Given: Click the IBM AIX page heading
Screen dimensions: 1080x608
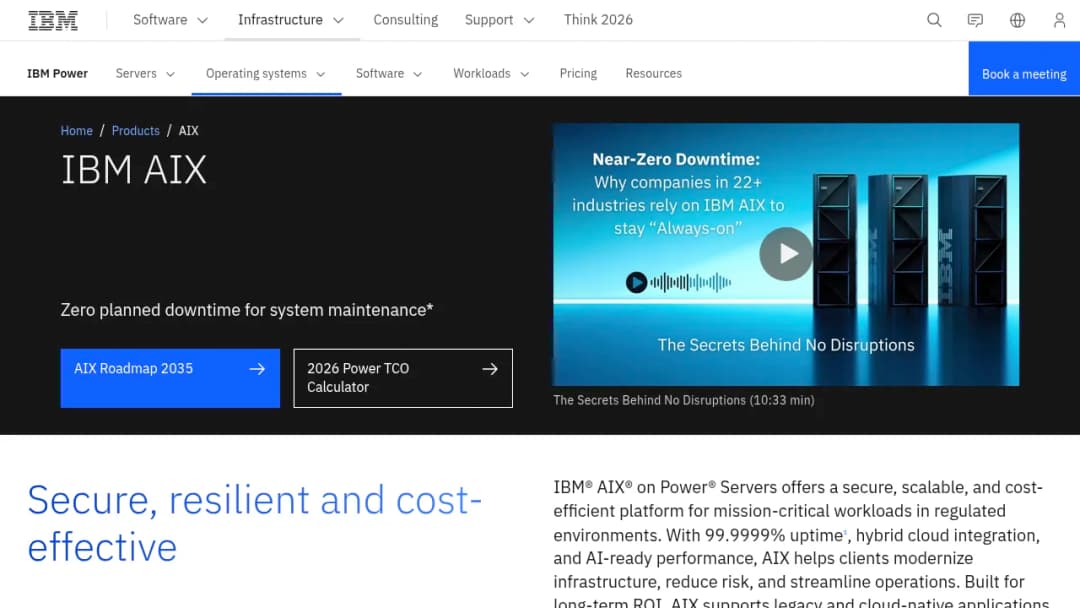Looking at the screenshot, I should click(134, 169).
